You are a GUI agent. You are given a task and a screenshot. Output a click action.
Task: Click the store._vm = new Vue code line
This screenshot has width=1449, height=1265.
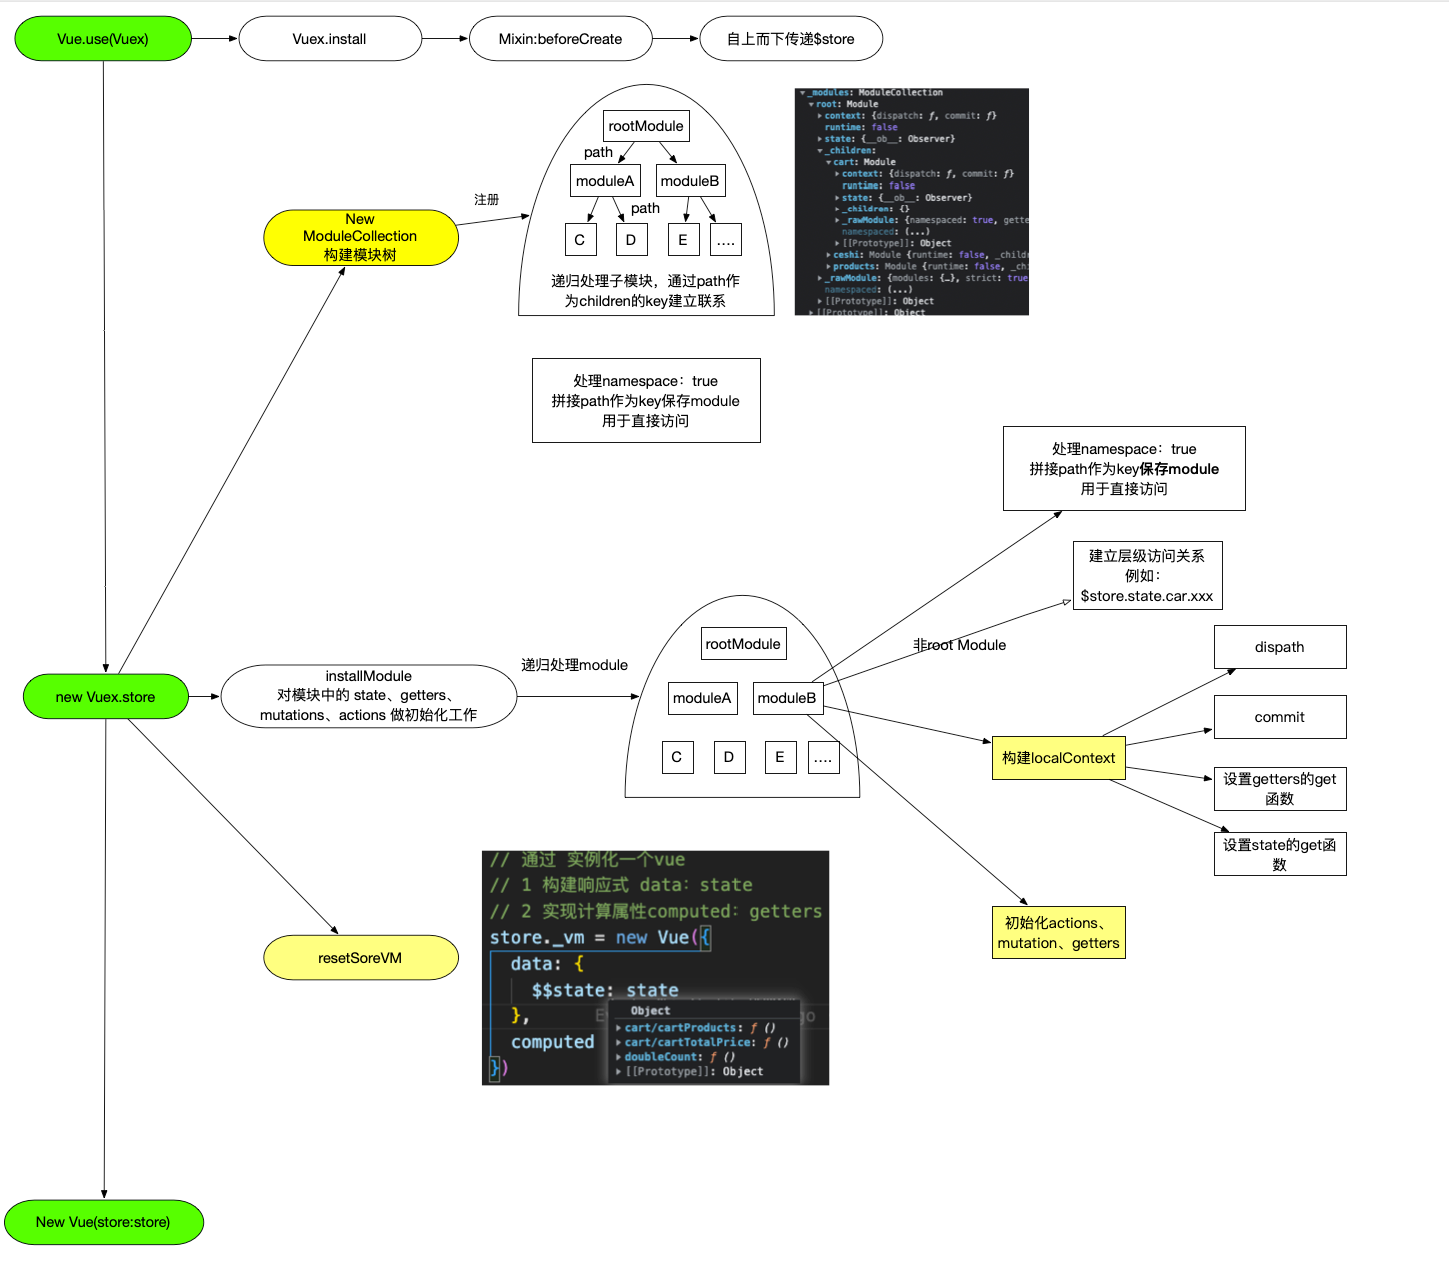600,938
